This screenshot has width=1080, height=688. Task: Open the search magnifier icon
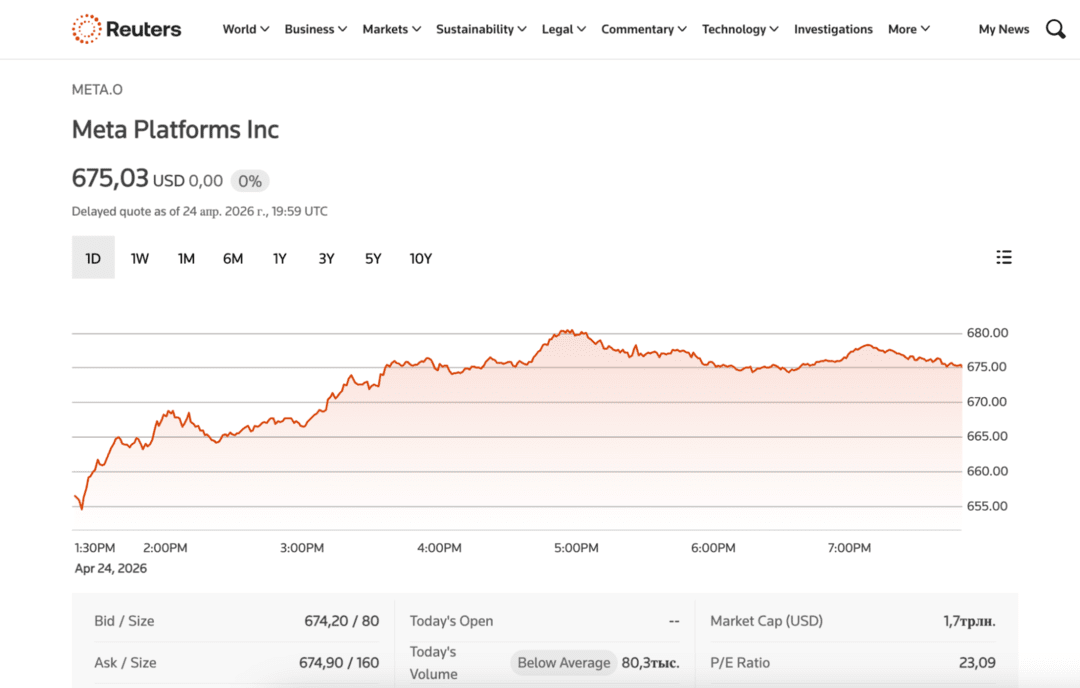pos(1055,29)
